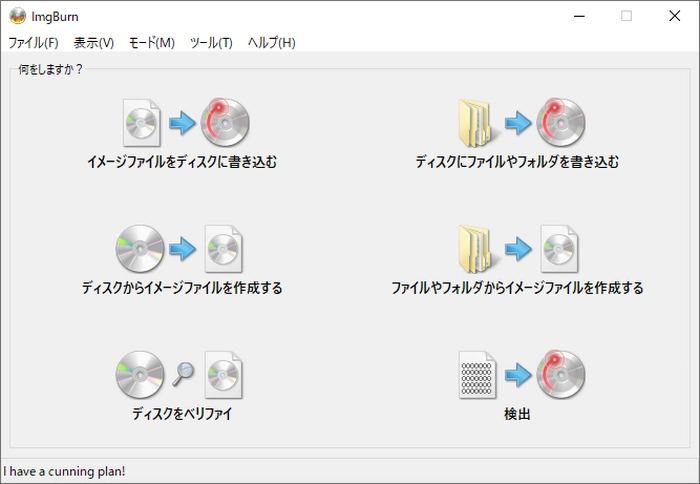Viewport: 700px width, 484px height.
Task: Open the ファイル(F) menu
Action: pos(33,43)
